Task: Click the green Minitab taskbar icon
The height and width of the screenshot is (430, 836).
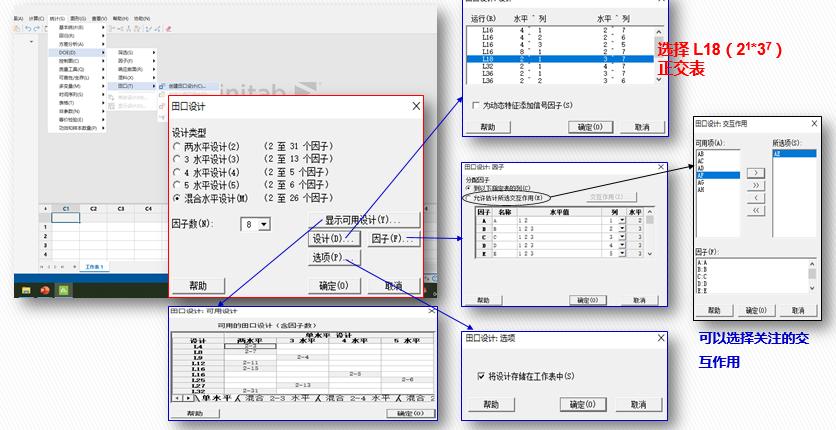Action: pyautogui.click(x=63, y=290)
